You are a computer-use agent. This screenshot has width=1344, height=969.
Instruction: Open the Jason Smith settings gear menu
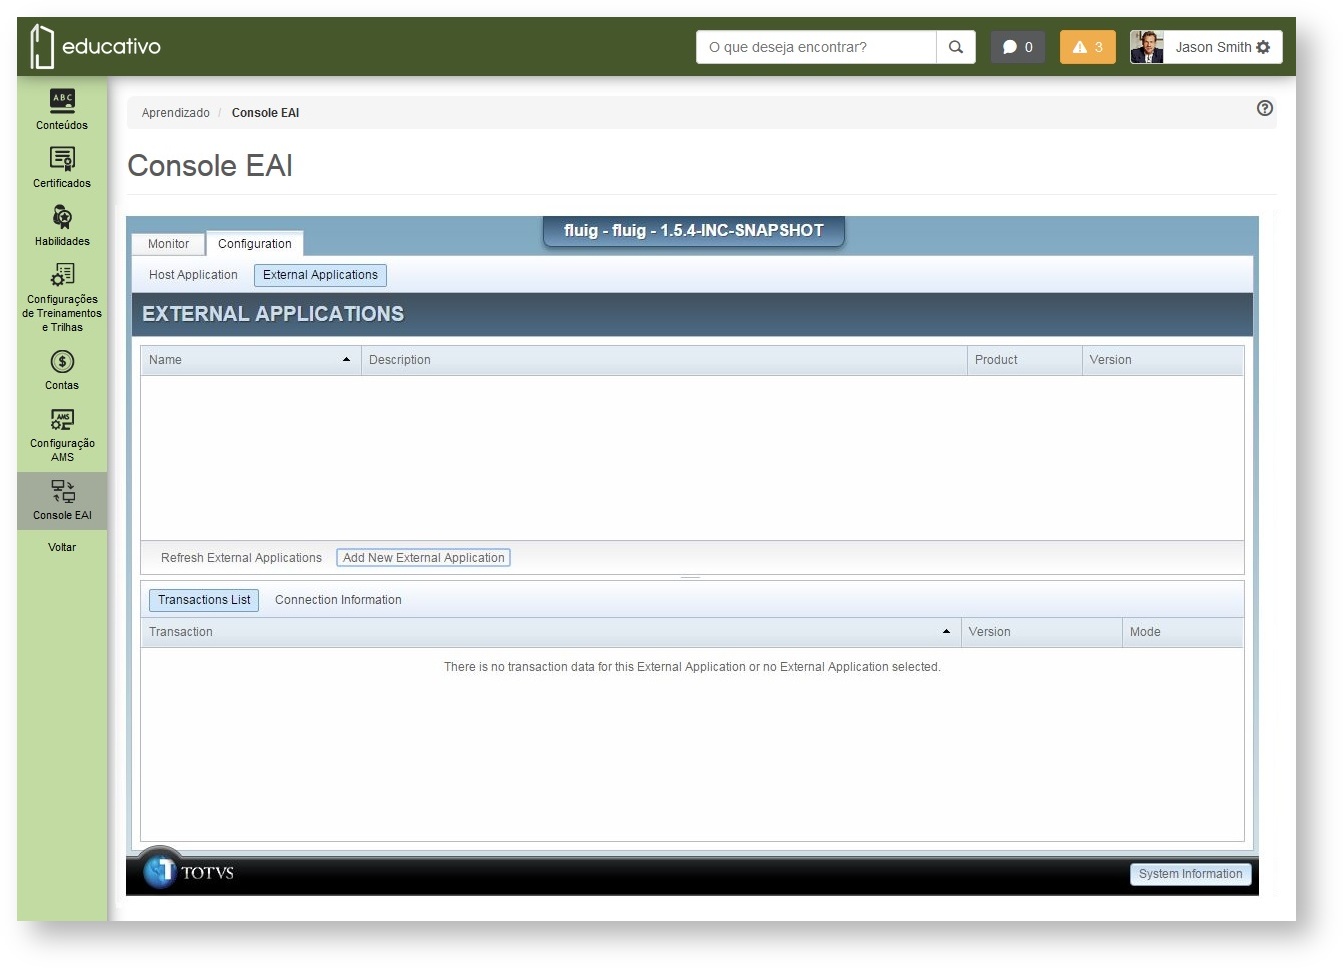(x=1263, y=47)
